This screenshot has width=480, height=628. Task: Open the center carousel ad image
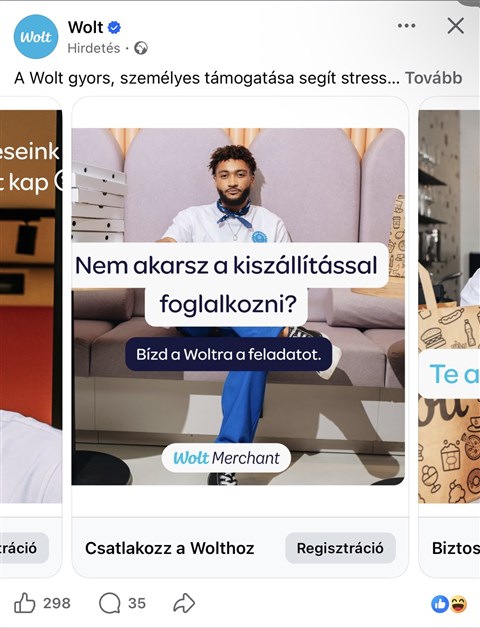238,306
